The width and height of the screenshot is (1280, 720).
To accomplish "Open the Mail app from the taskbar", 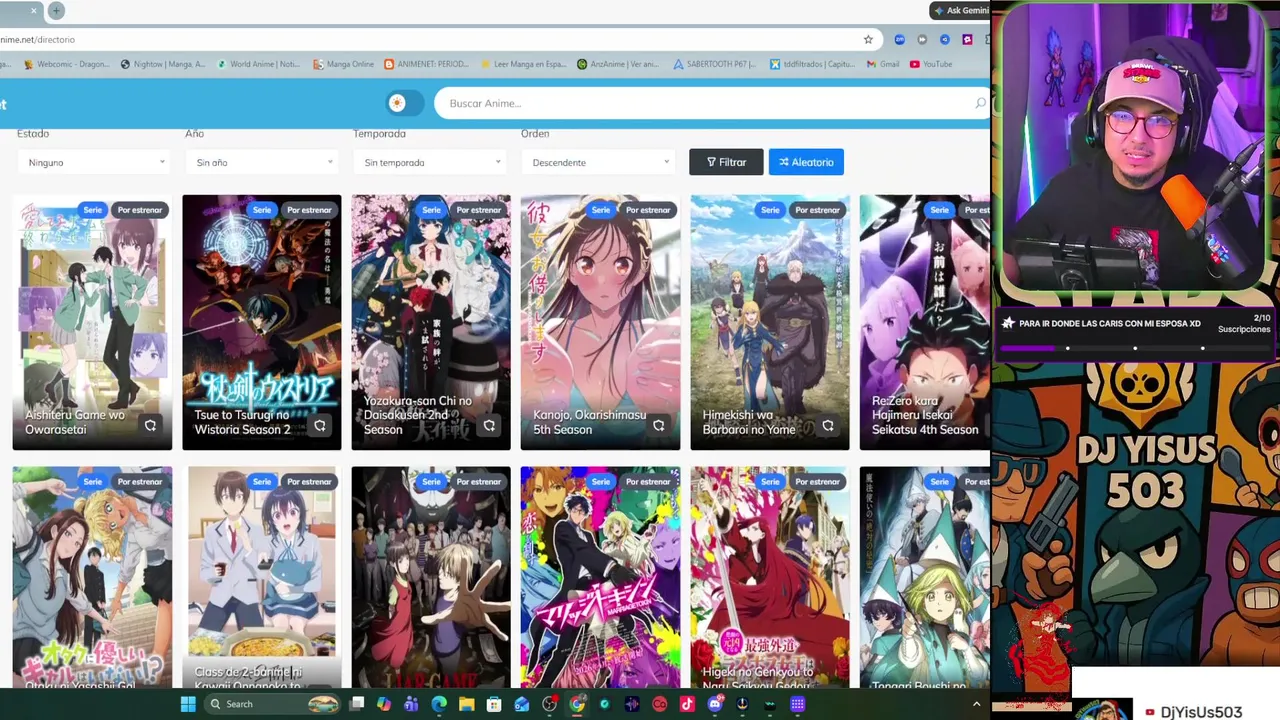I will tap(521, 704).
